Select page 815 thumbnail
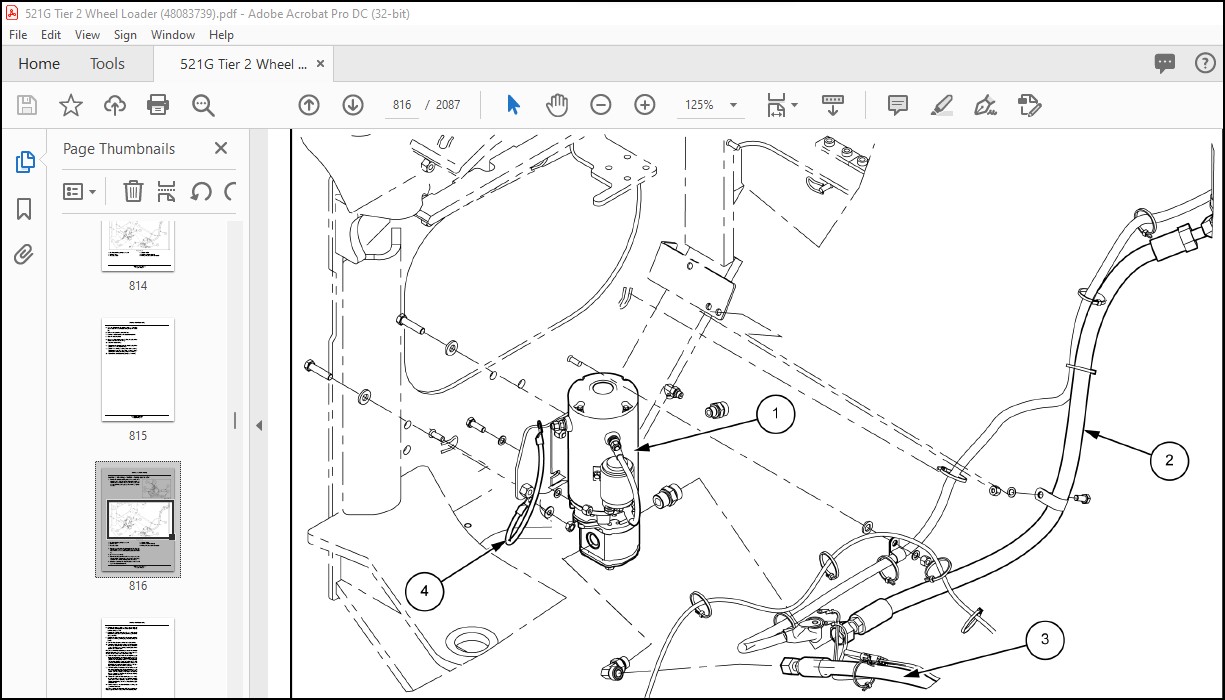The image size is (1225, 700). [x=138, y=370]
